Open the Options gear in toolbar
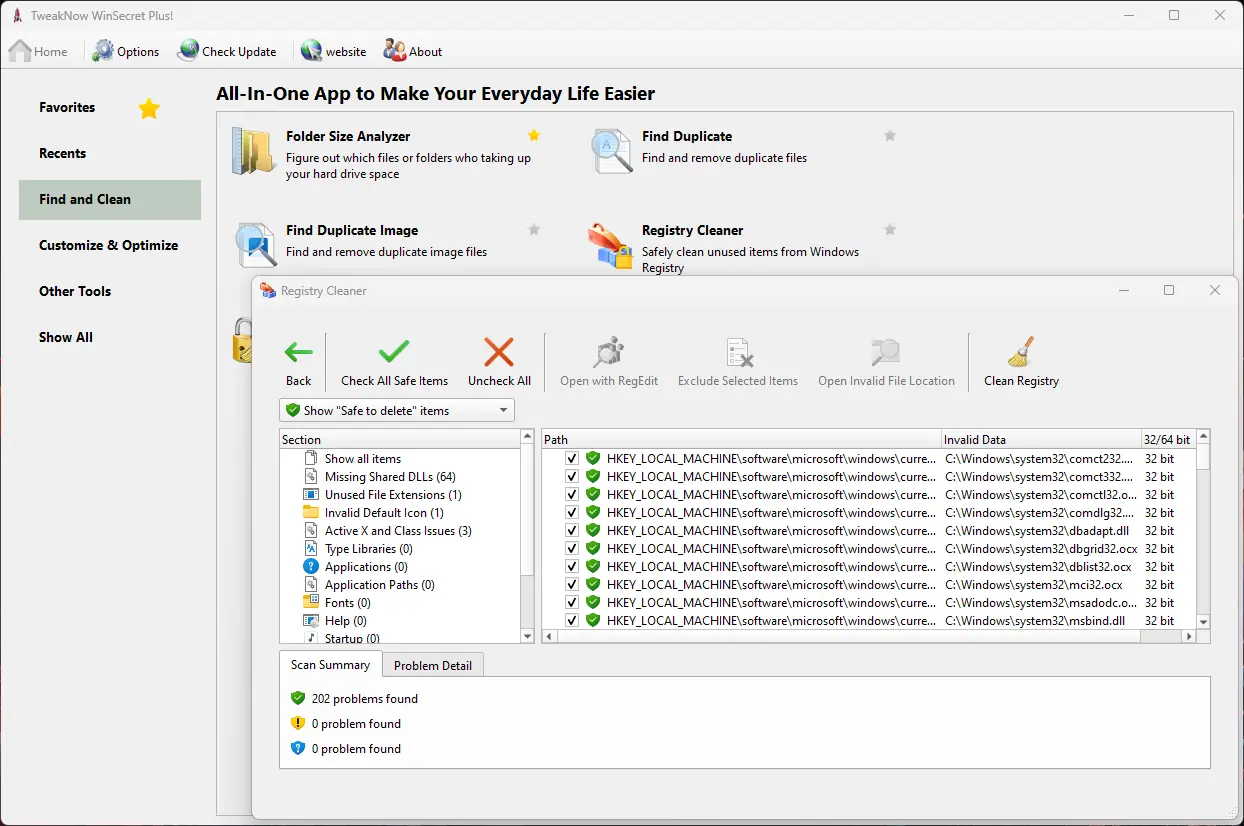Viewport: 1244px width, 826px height. pos(104,51)
